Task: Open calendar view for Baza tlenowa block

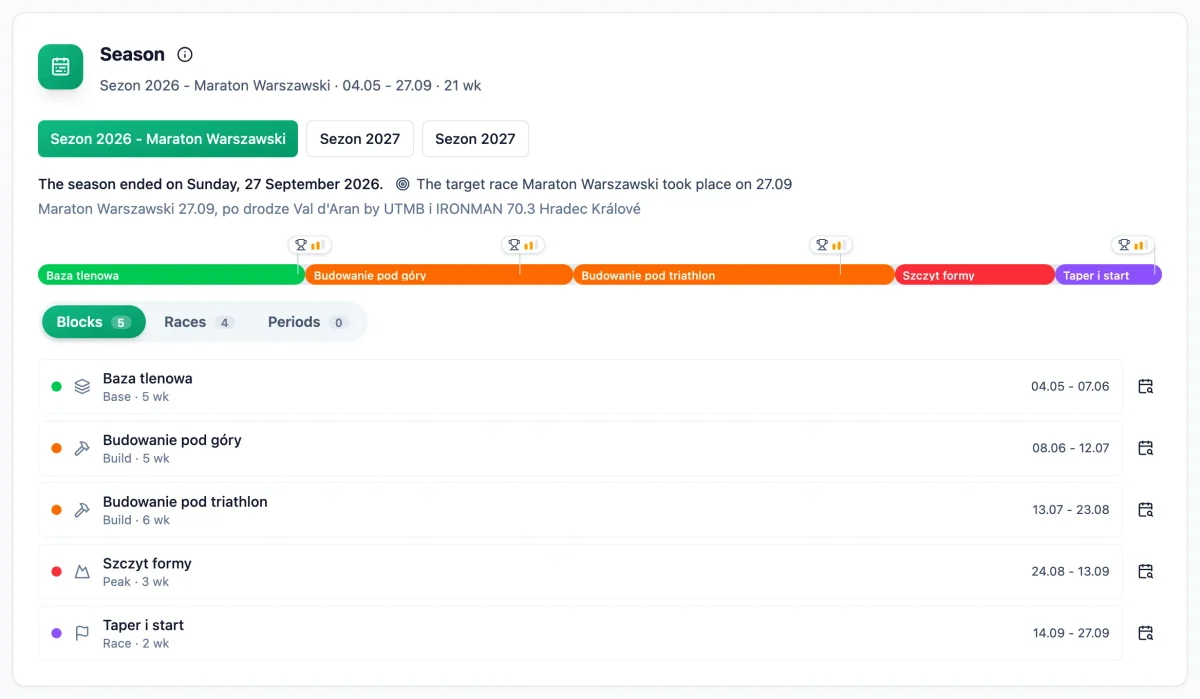Action: 1146,386
